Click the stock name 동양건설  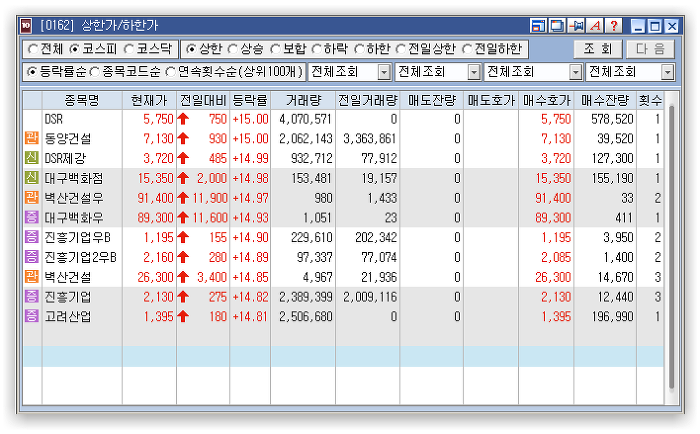(x=68, y=139)
